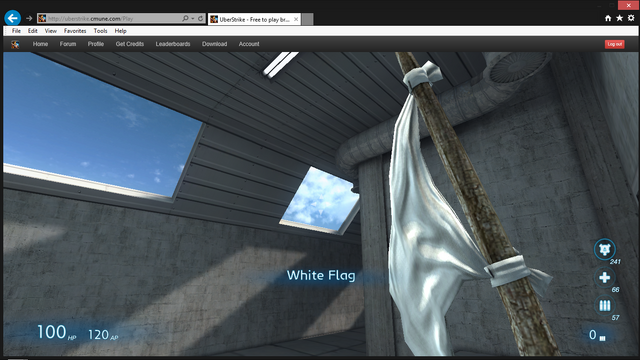Select the UberStrike browser tab
Viewport: 640px width, 360px height.
click(x=254, y=19)
